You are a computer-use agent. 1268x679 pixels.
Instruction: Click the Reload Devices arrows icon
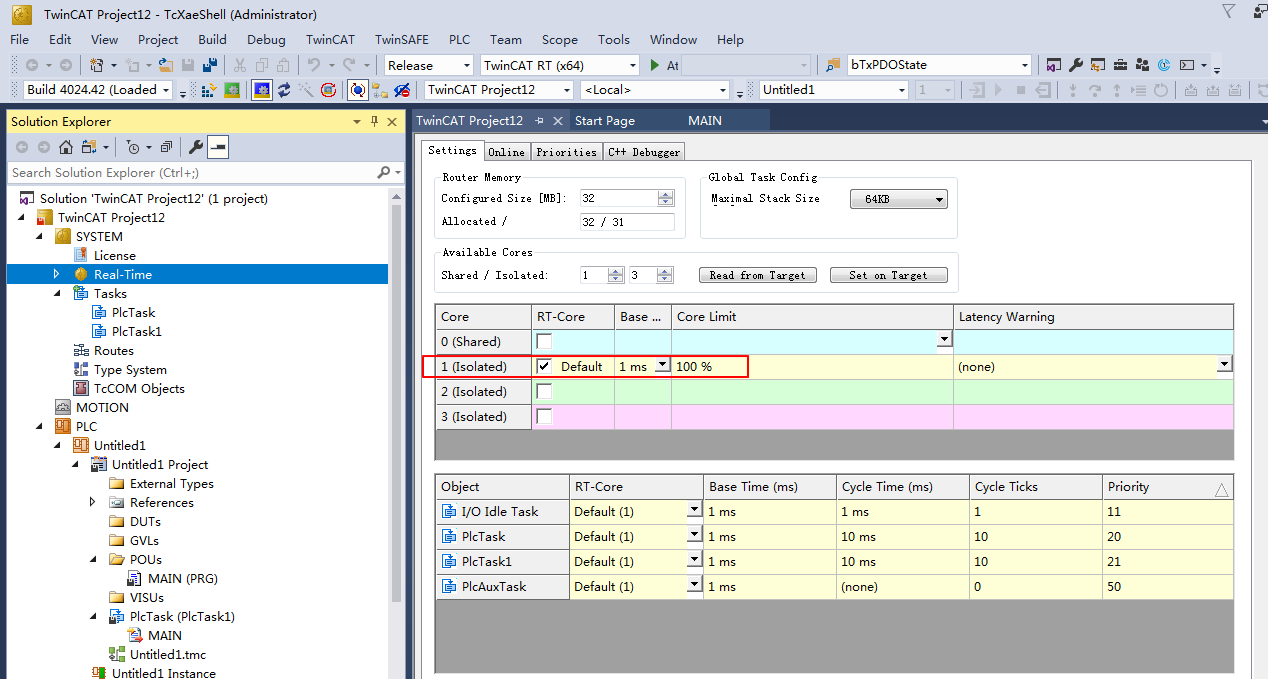284,90
